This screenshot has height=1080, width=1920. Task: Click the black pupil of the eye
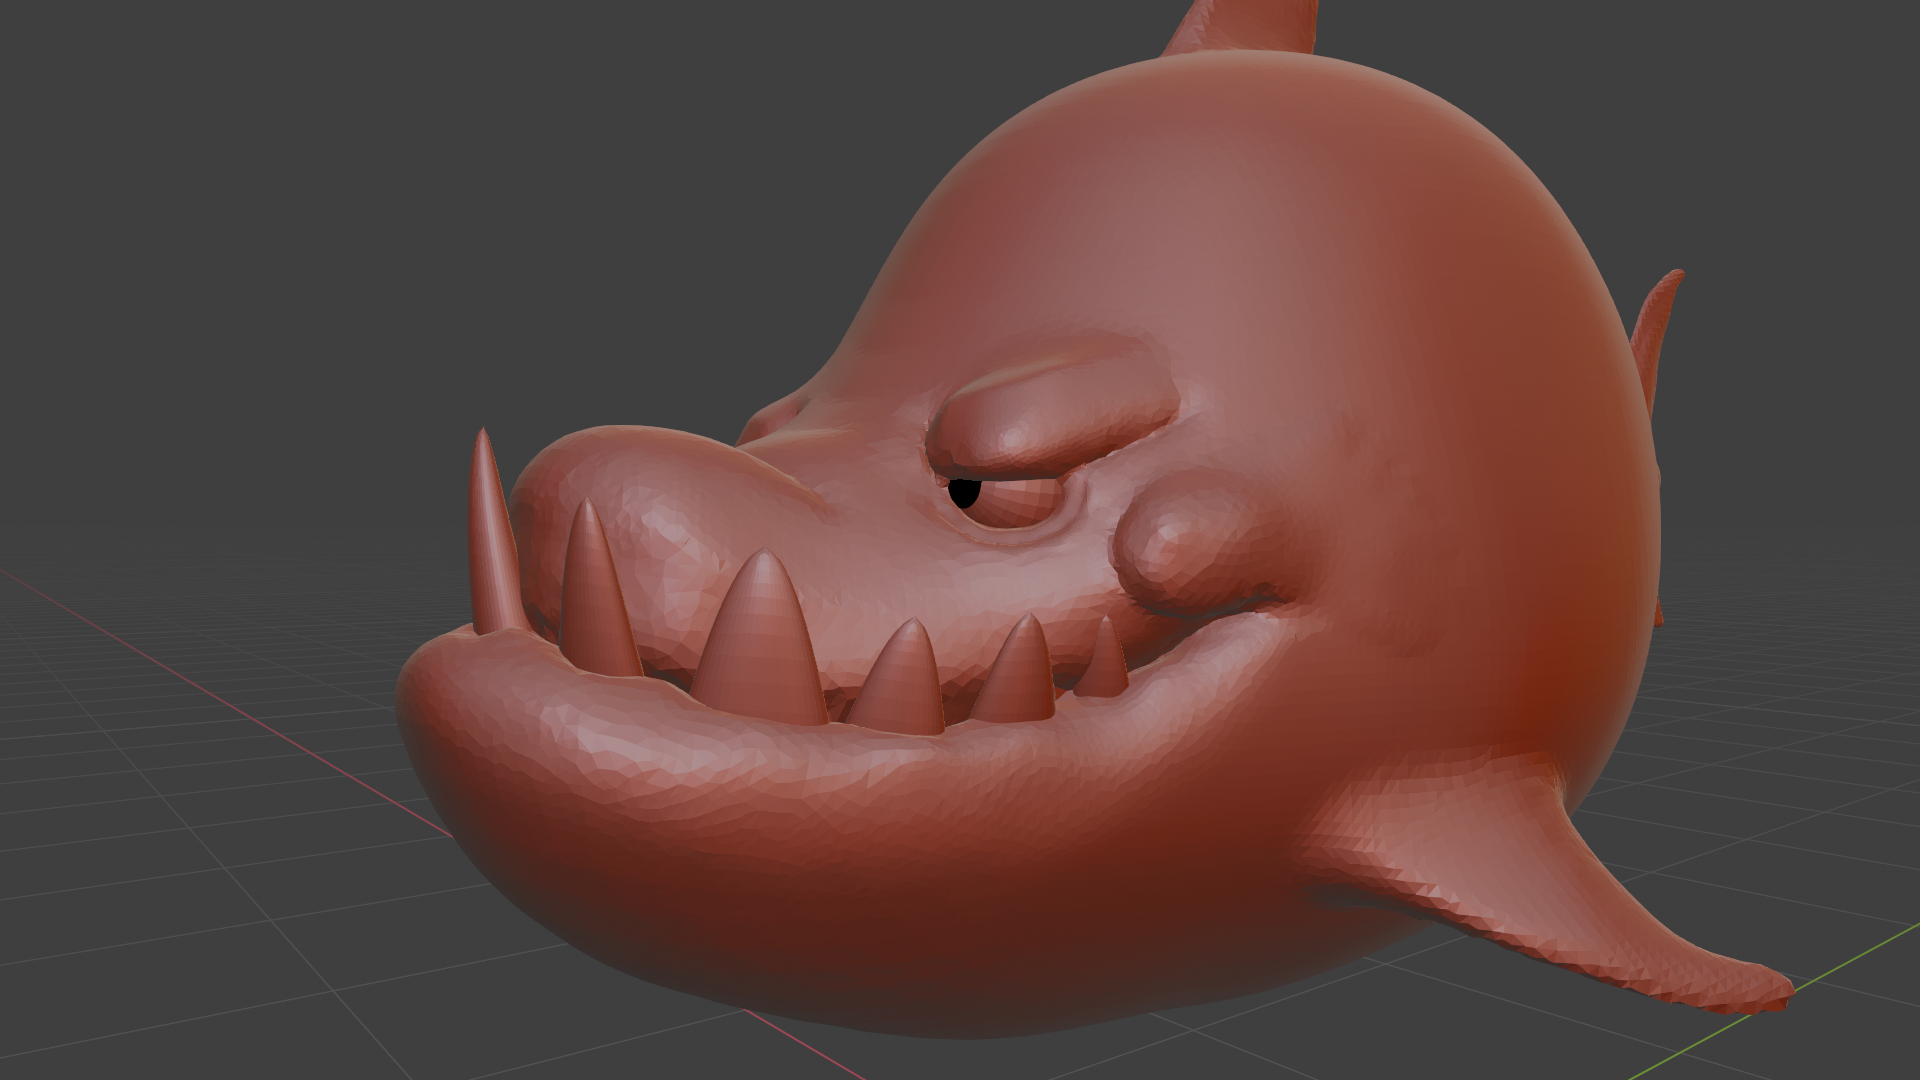pos(964,492)
